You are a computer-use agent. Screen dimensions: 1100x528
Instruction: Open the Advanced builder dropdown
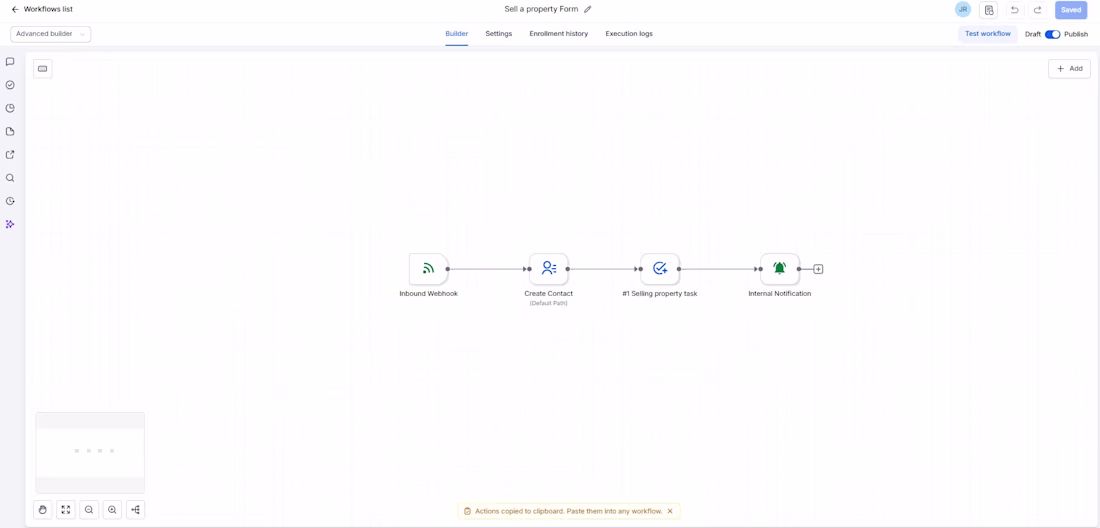click(51, 34)
